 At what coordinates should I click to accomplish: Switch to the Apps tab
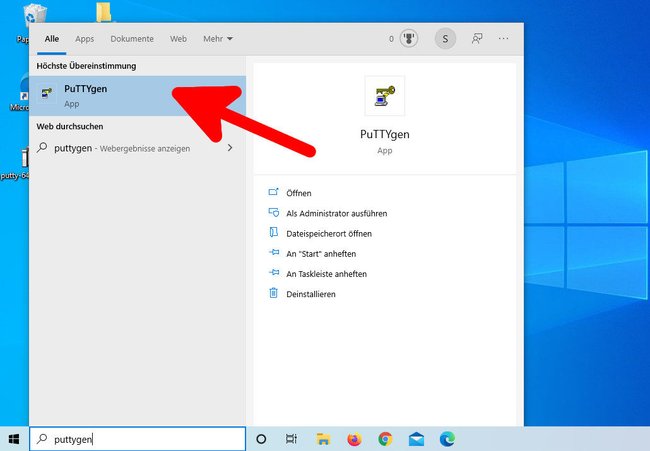[85, 39]
